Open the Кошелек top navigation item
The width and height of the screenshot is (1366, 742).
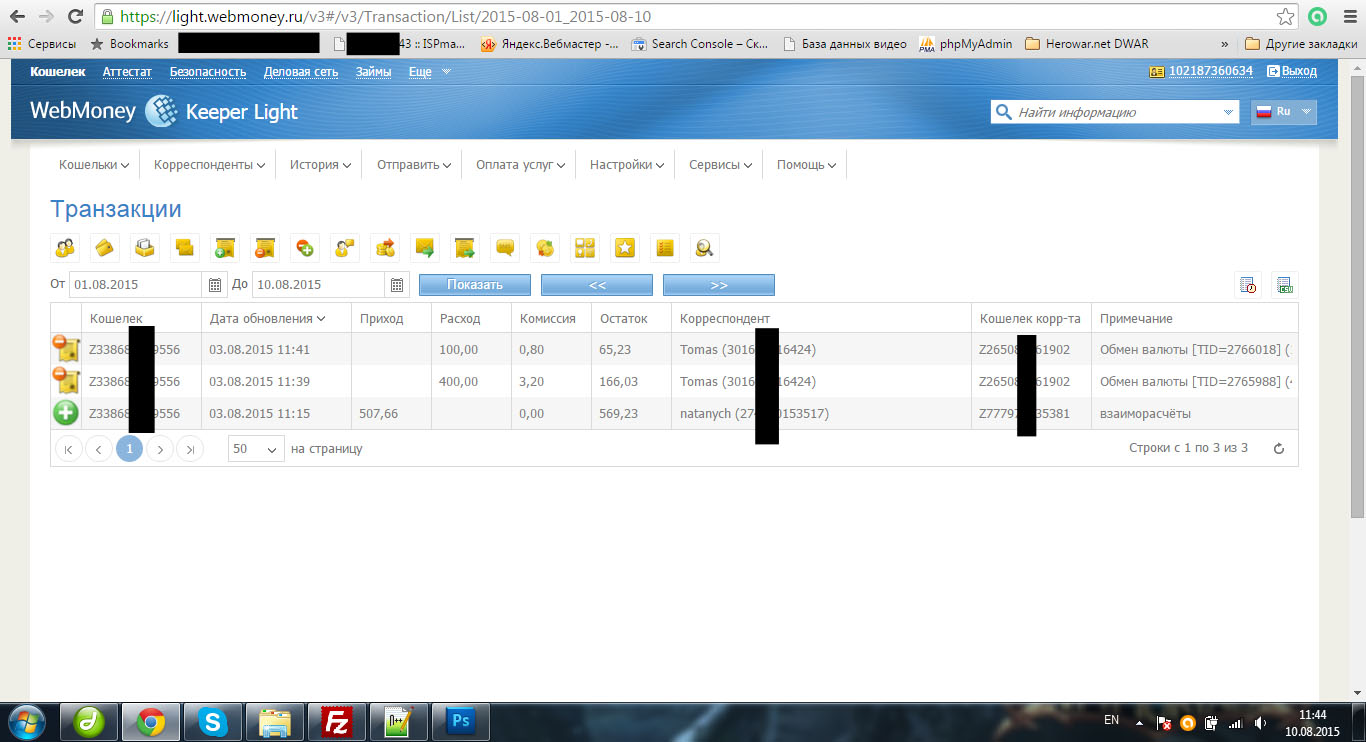(58, 72)
